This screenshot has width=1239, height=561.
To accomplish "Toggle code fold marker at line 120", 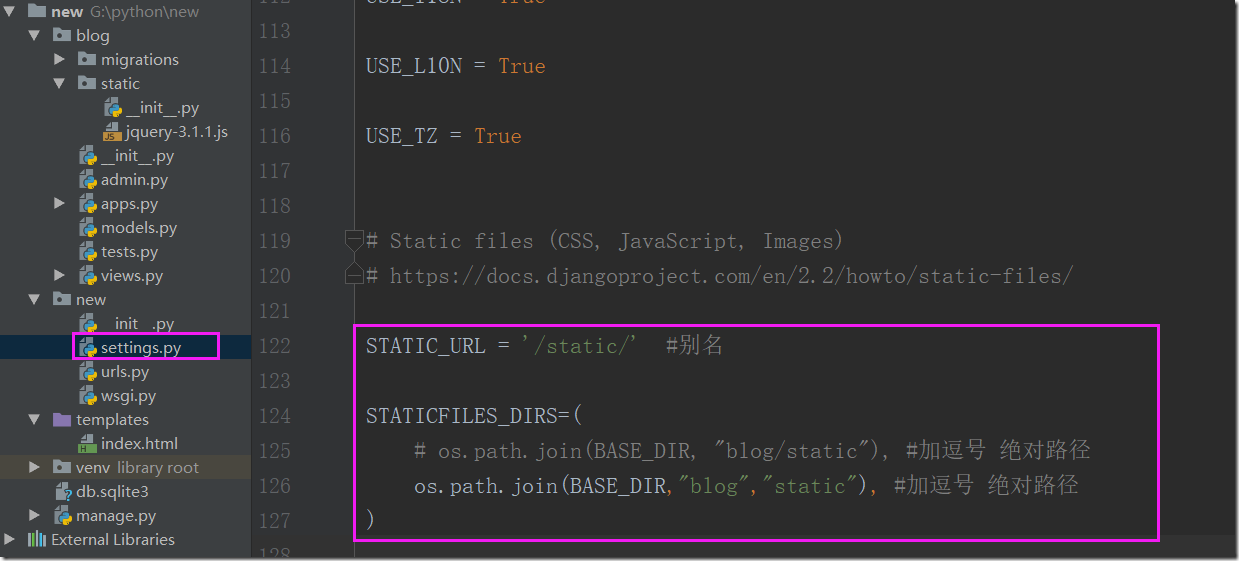I will 353,275.
